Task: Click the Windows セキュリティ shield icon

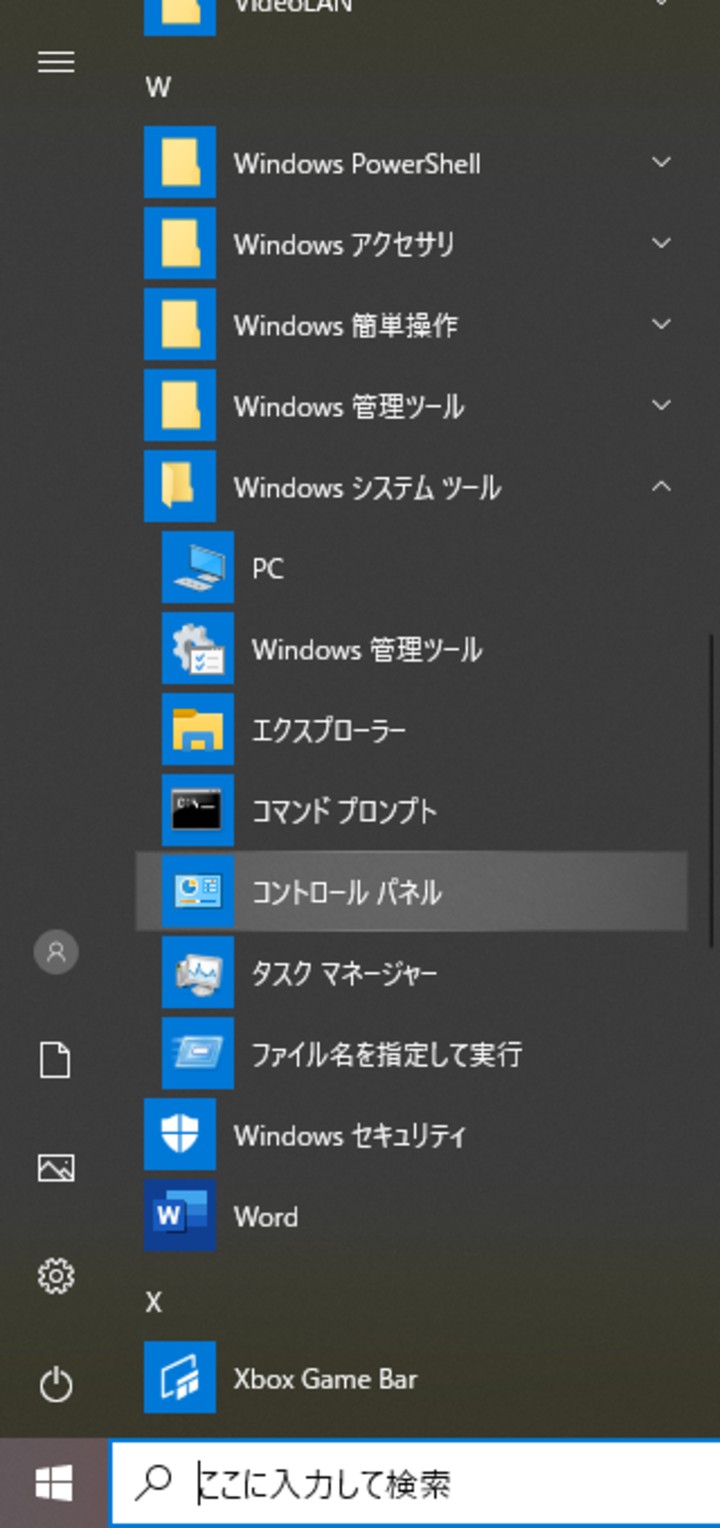Action: click(x=180, y=1134)
